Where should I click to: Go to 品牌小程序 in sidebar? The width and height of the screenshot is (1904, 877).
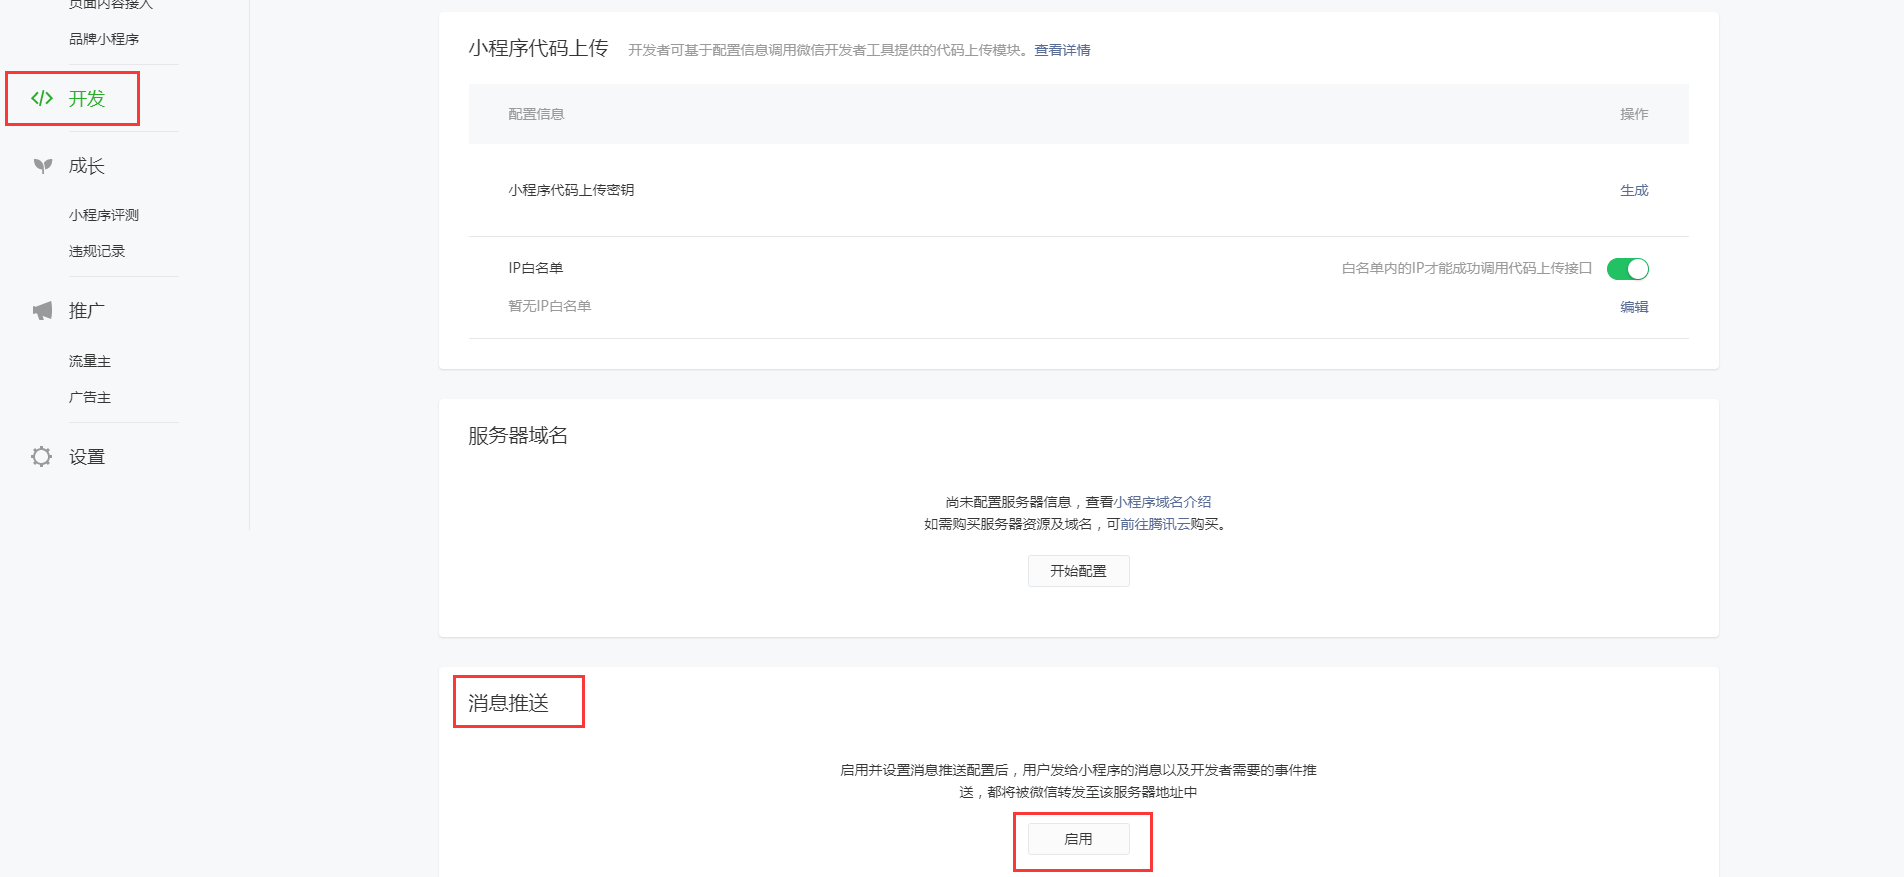[104, 39]
